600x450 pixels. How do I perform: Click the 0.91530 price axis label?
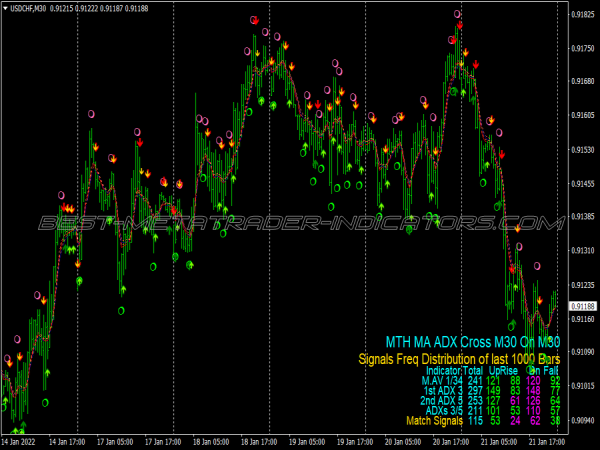coord(583,150)
